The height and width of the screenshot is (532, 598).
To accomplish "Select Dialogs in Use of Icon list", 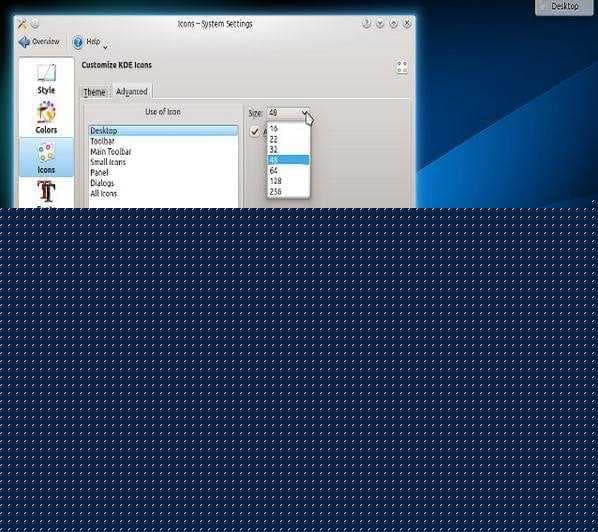I will click(x=163, y=183).
